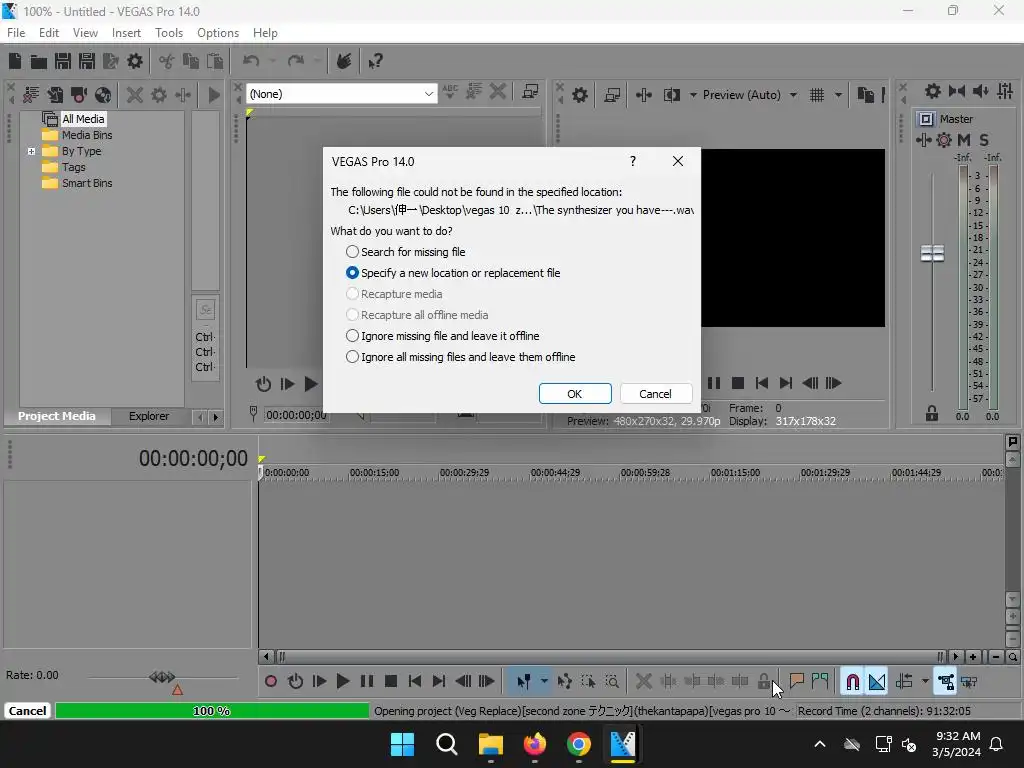Switch to the Explorer tab
The width and height of the screenshot is (1024, 768).
pos(149,416)
